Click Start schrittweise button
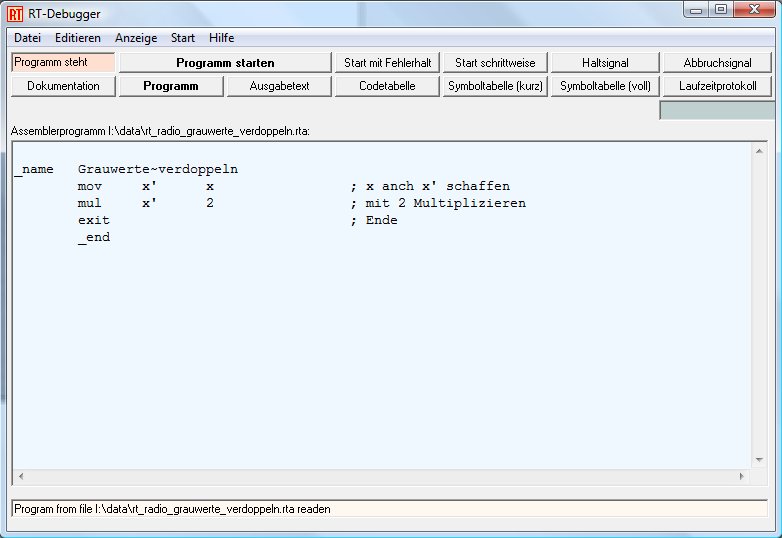 point(495,63)
